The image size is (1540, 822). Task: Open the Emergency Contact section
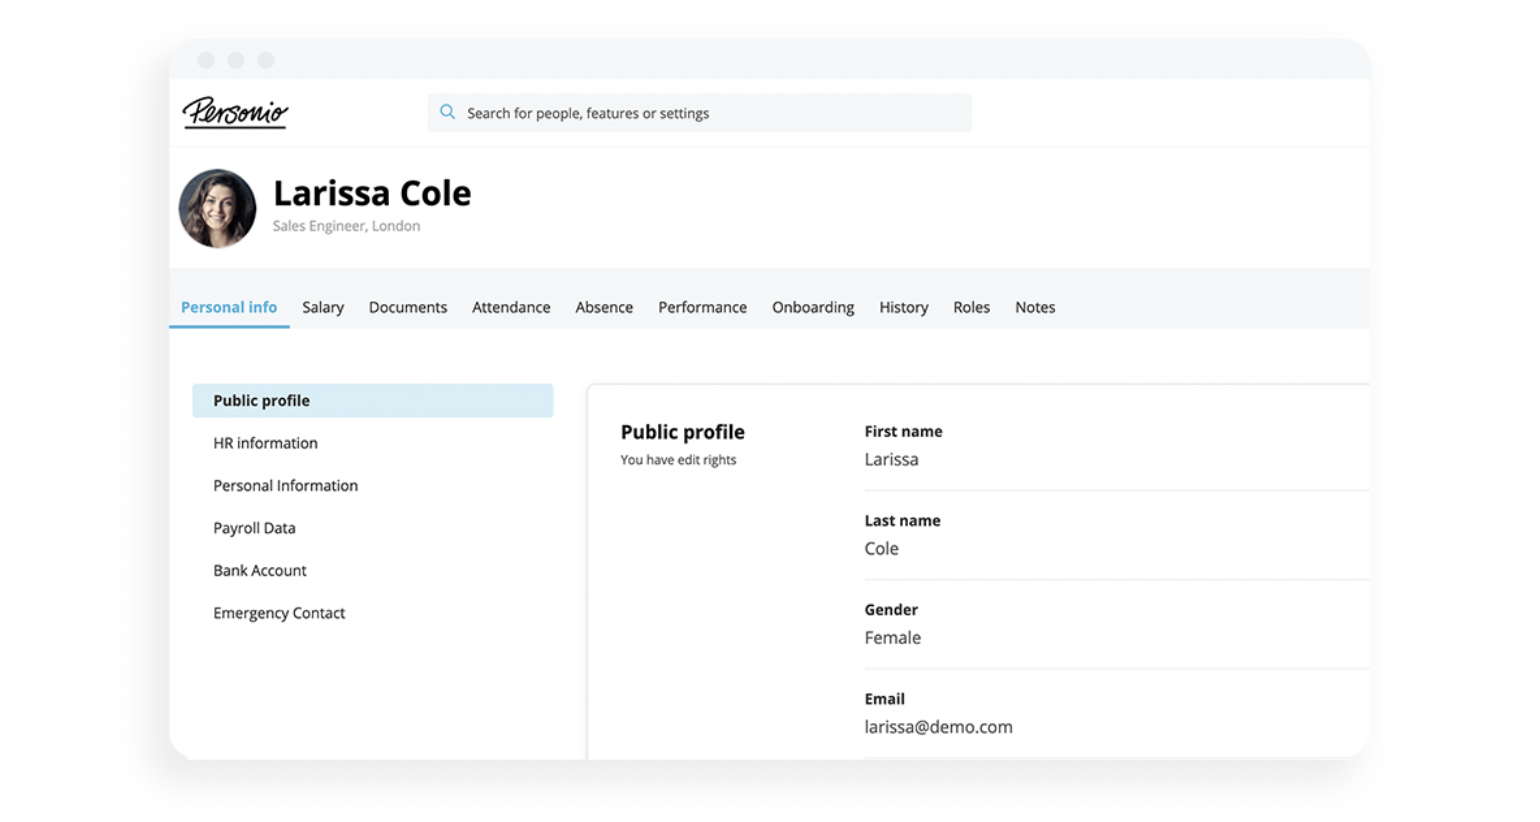pyautogui.click(x=279, y=613)
